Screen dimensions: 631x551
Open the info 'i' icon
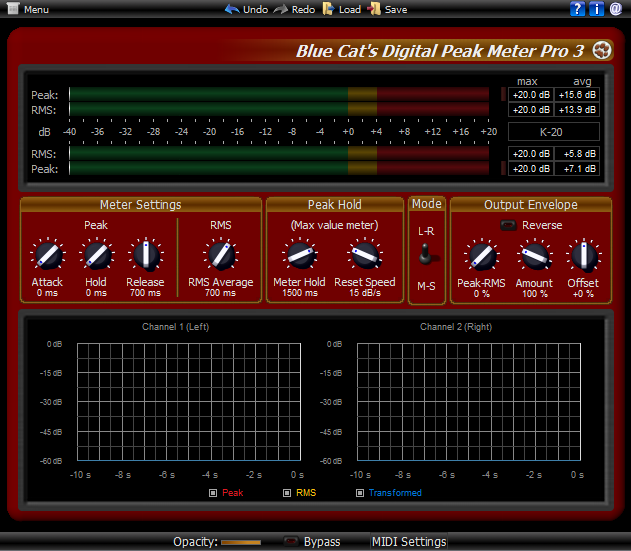point(596,9)
